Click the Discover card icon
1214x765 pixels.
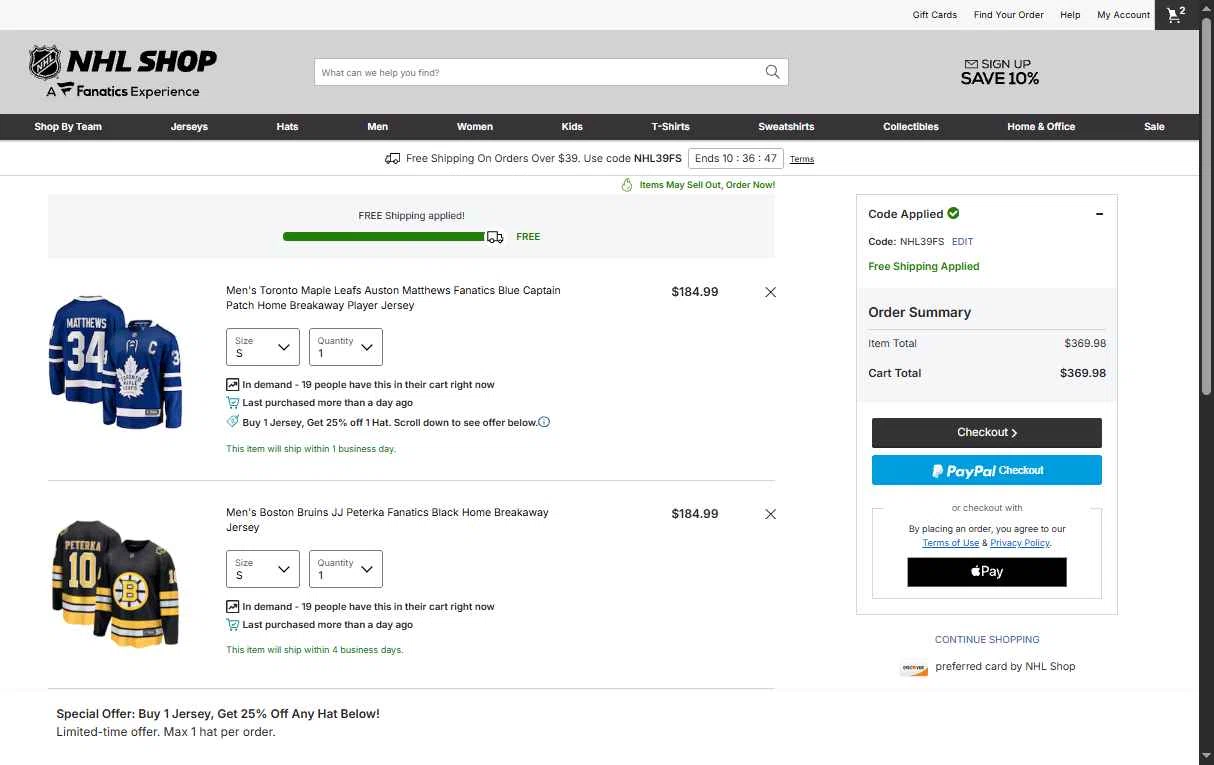click(914, 668)
